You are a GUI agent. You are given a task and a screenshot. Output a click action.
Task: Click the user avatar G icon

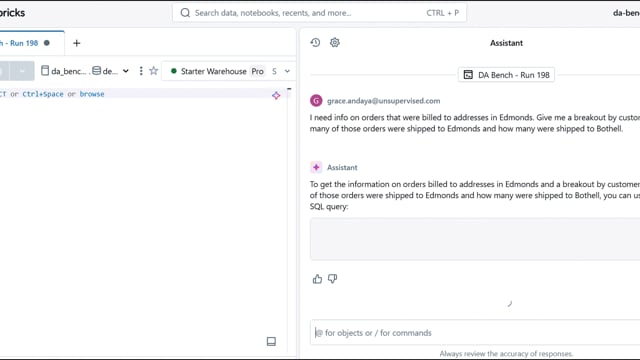(316, 100)
